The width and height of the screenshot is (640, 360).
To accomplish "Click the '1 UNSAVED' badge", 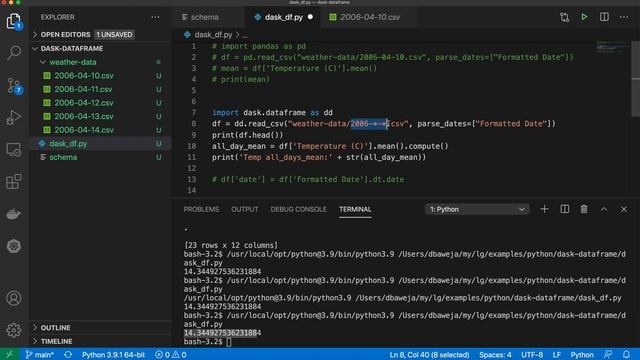I will [x=114, y=35].
